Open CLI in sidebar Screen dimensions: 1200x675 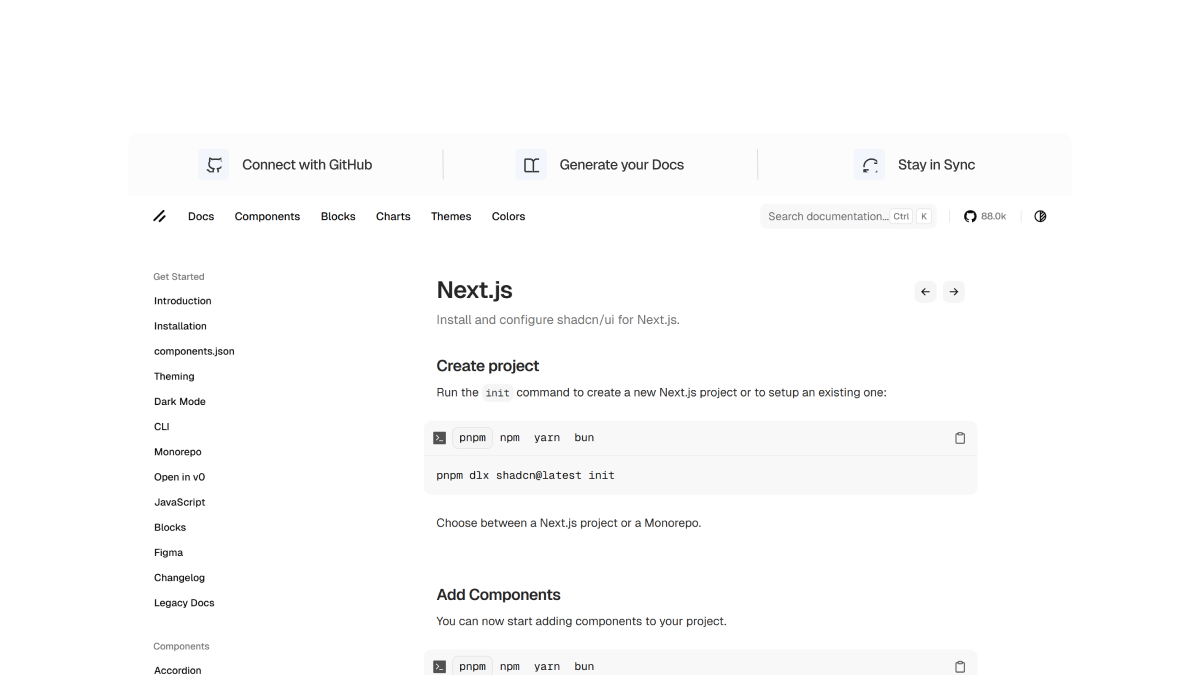click(162, 427)
